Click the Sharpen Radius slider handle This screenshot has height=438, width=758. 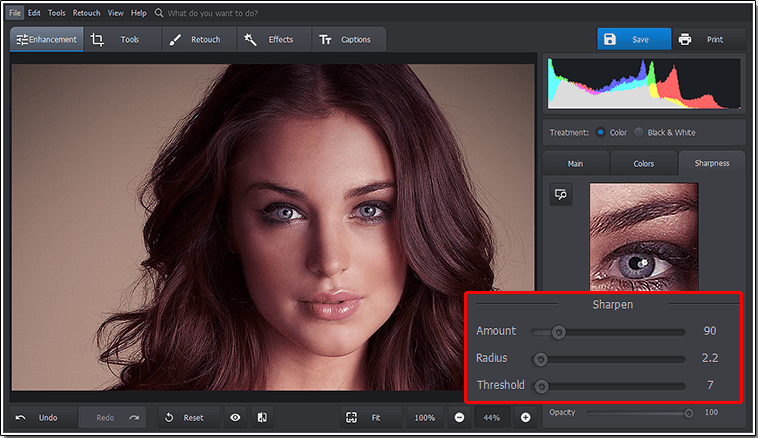pos(540,359)
